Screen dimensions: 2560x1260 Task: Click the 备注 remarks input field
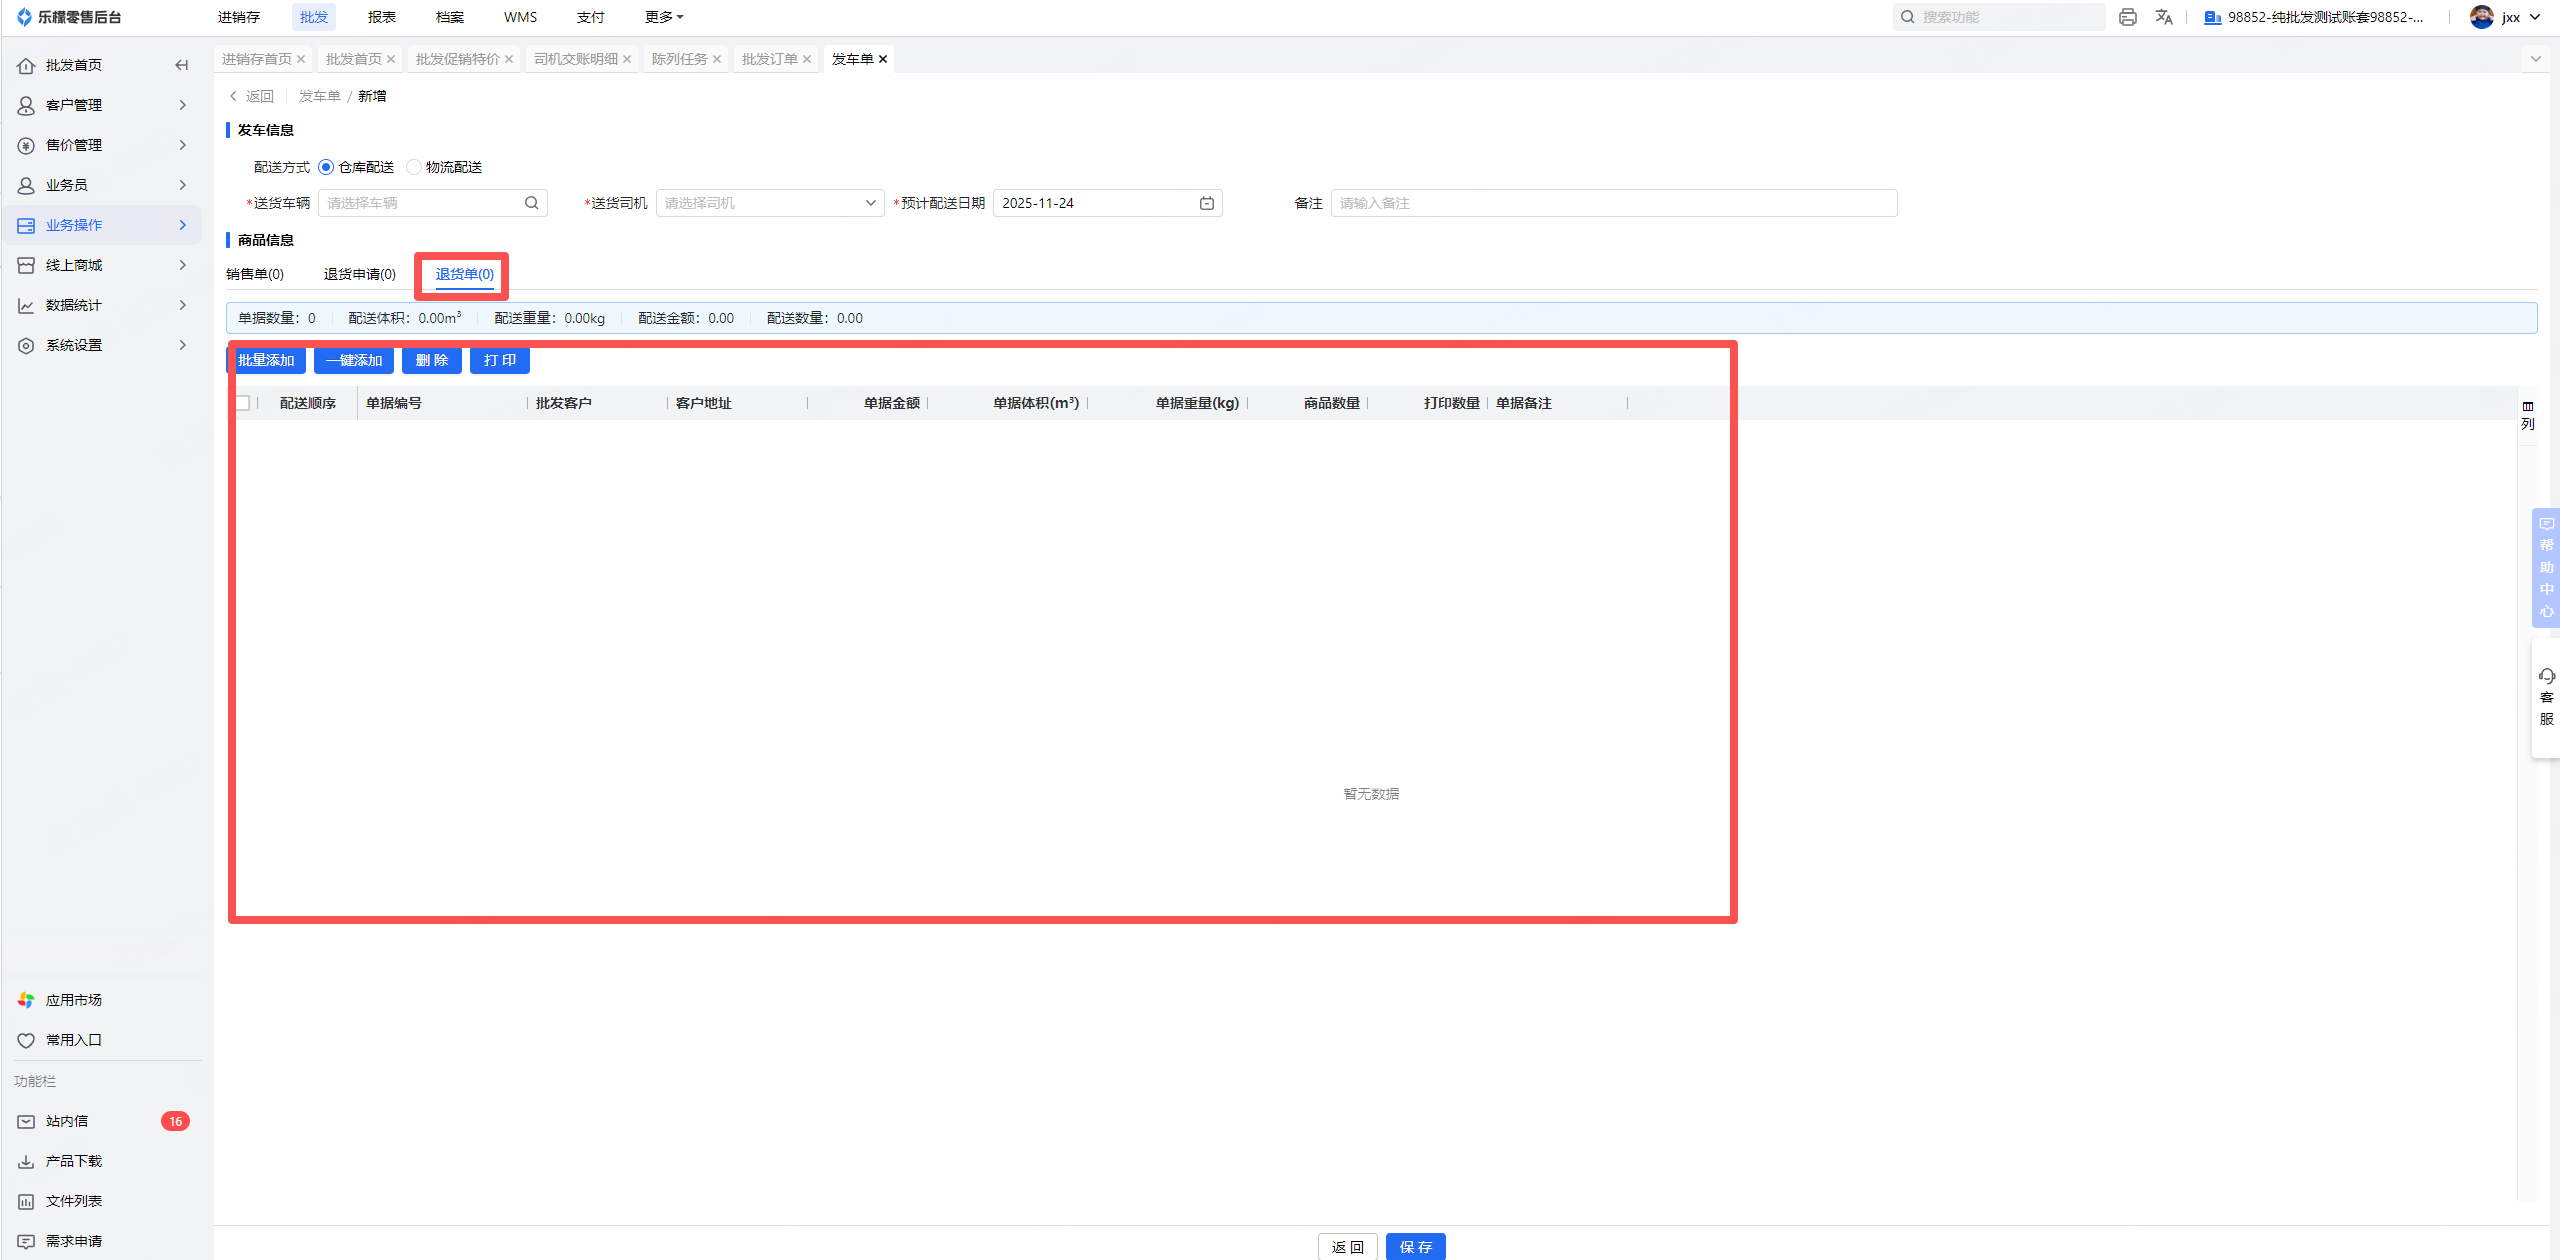pos(1612,203)
